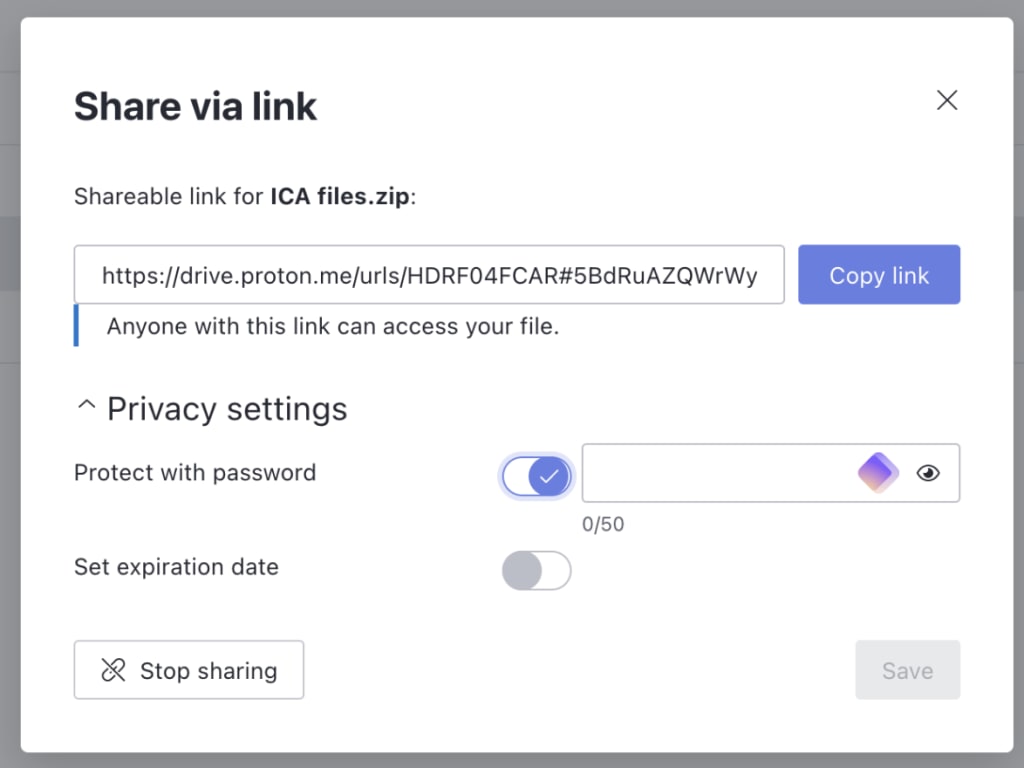The width and height of the screenshot is (1024, 768).
Task: Click the 0/50 character counter
Action: pyautogui.click(x=603, y=524)
